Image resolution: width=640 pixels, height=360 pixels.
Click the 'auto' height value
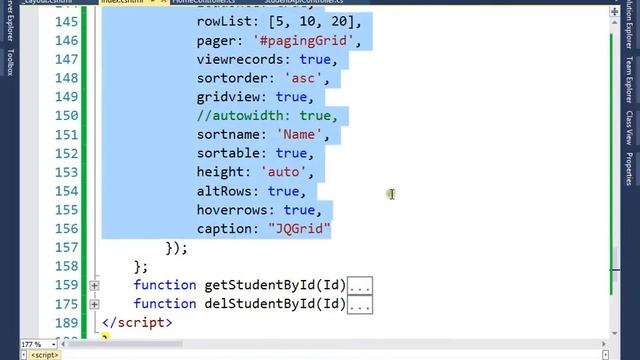pos(283,172)
